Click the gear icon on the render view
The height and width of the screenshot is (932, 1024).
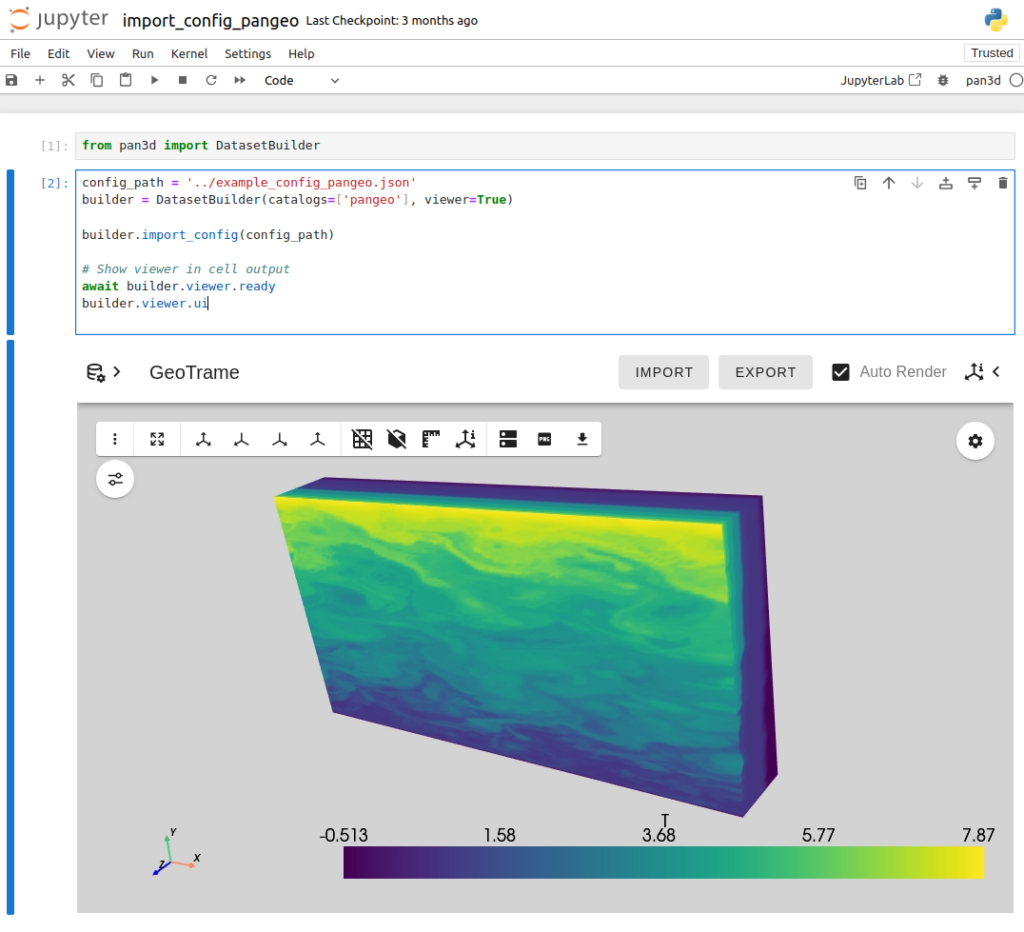point(975,441)
